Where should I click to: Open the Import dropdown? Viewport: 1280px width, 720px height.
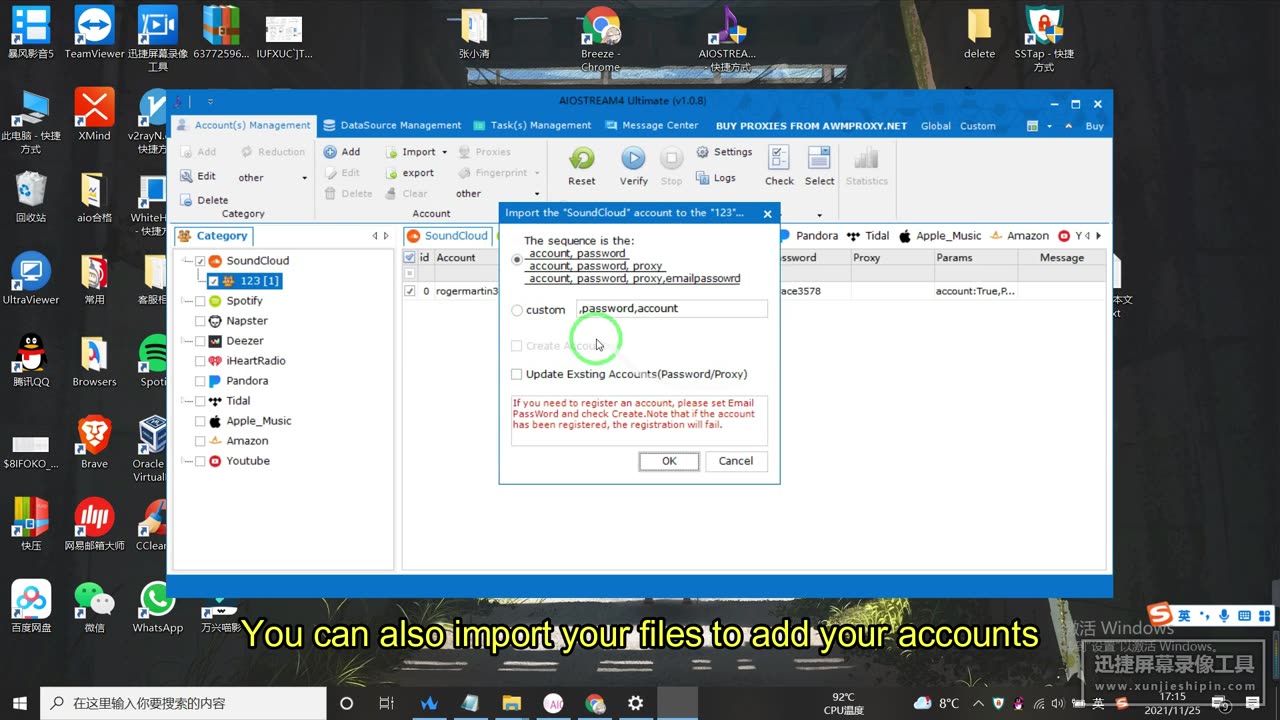coord(417,152)
